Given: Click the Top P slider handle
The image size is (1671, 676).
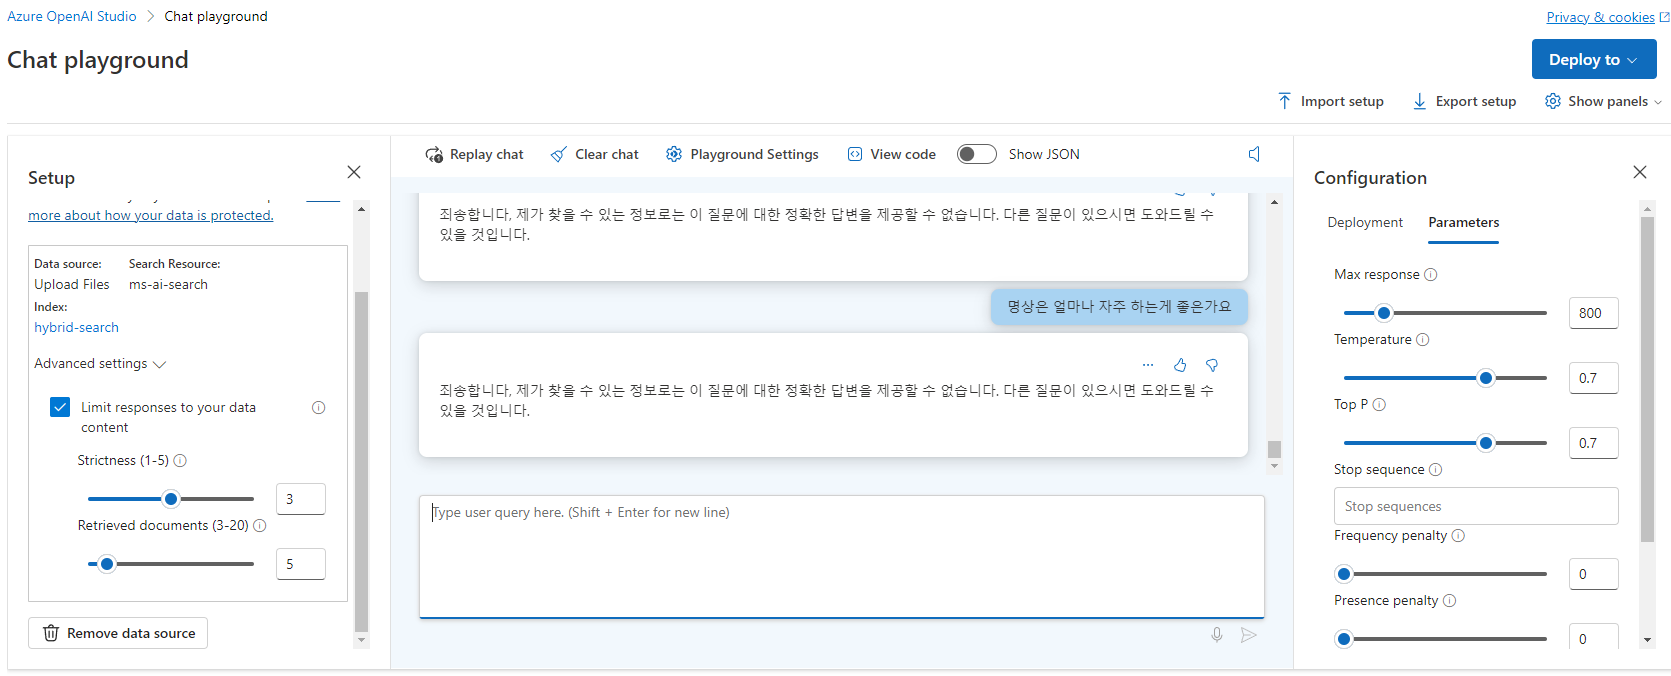Looking at the screenshot, I should (1486, 443).
